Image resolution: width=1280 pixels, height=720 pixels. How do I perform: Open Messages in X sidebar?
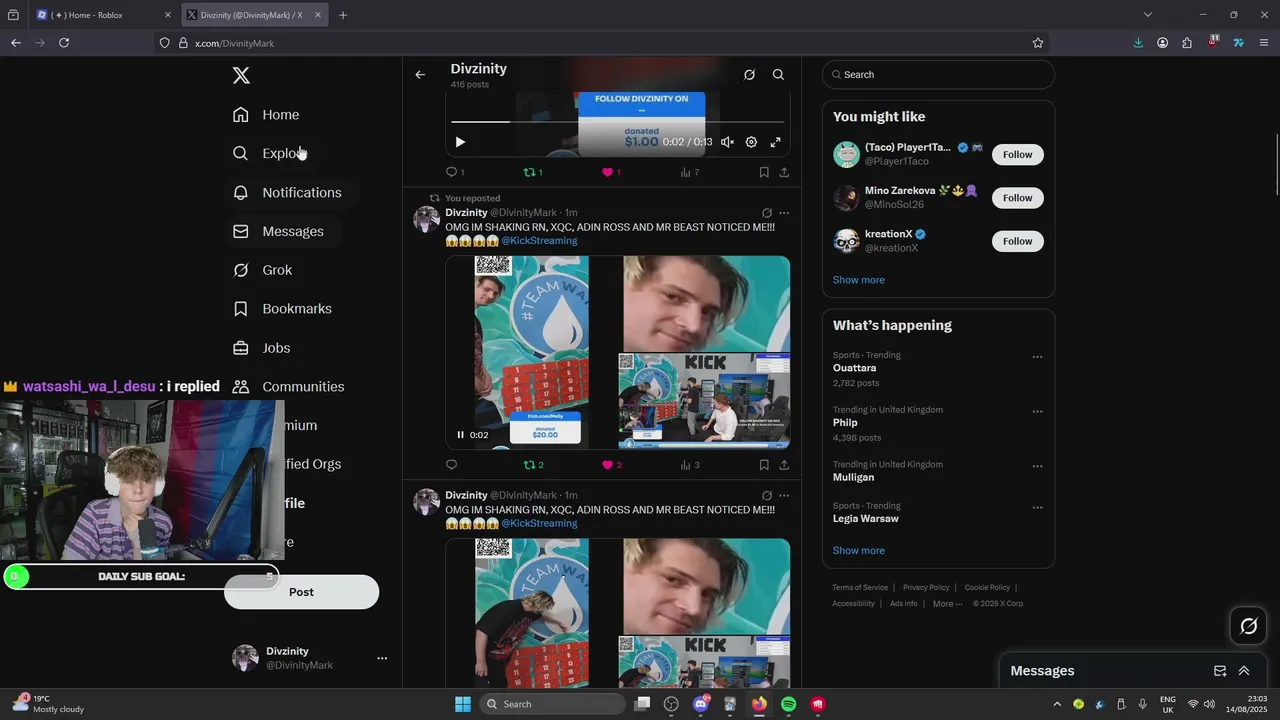(278, 231)
